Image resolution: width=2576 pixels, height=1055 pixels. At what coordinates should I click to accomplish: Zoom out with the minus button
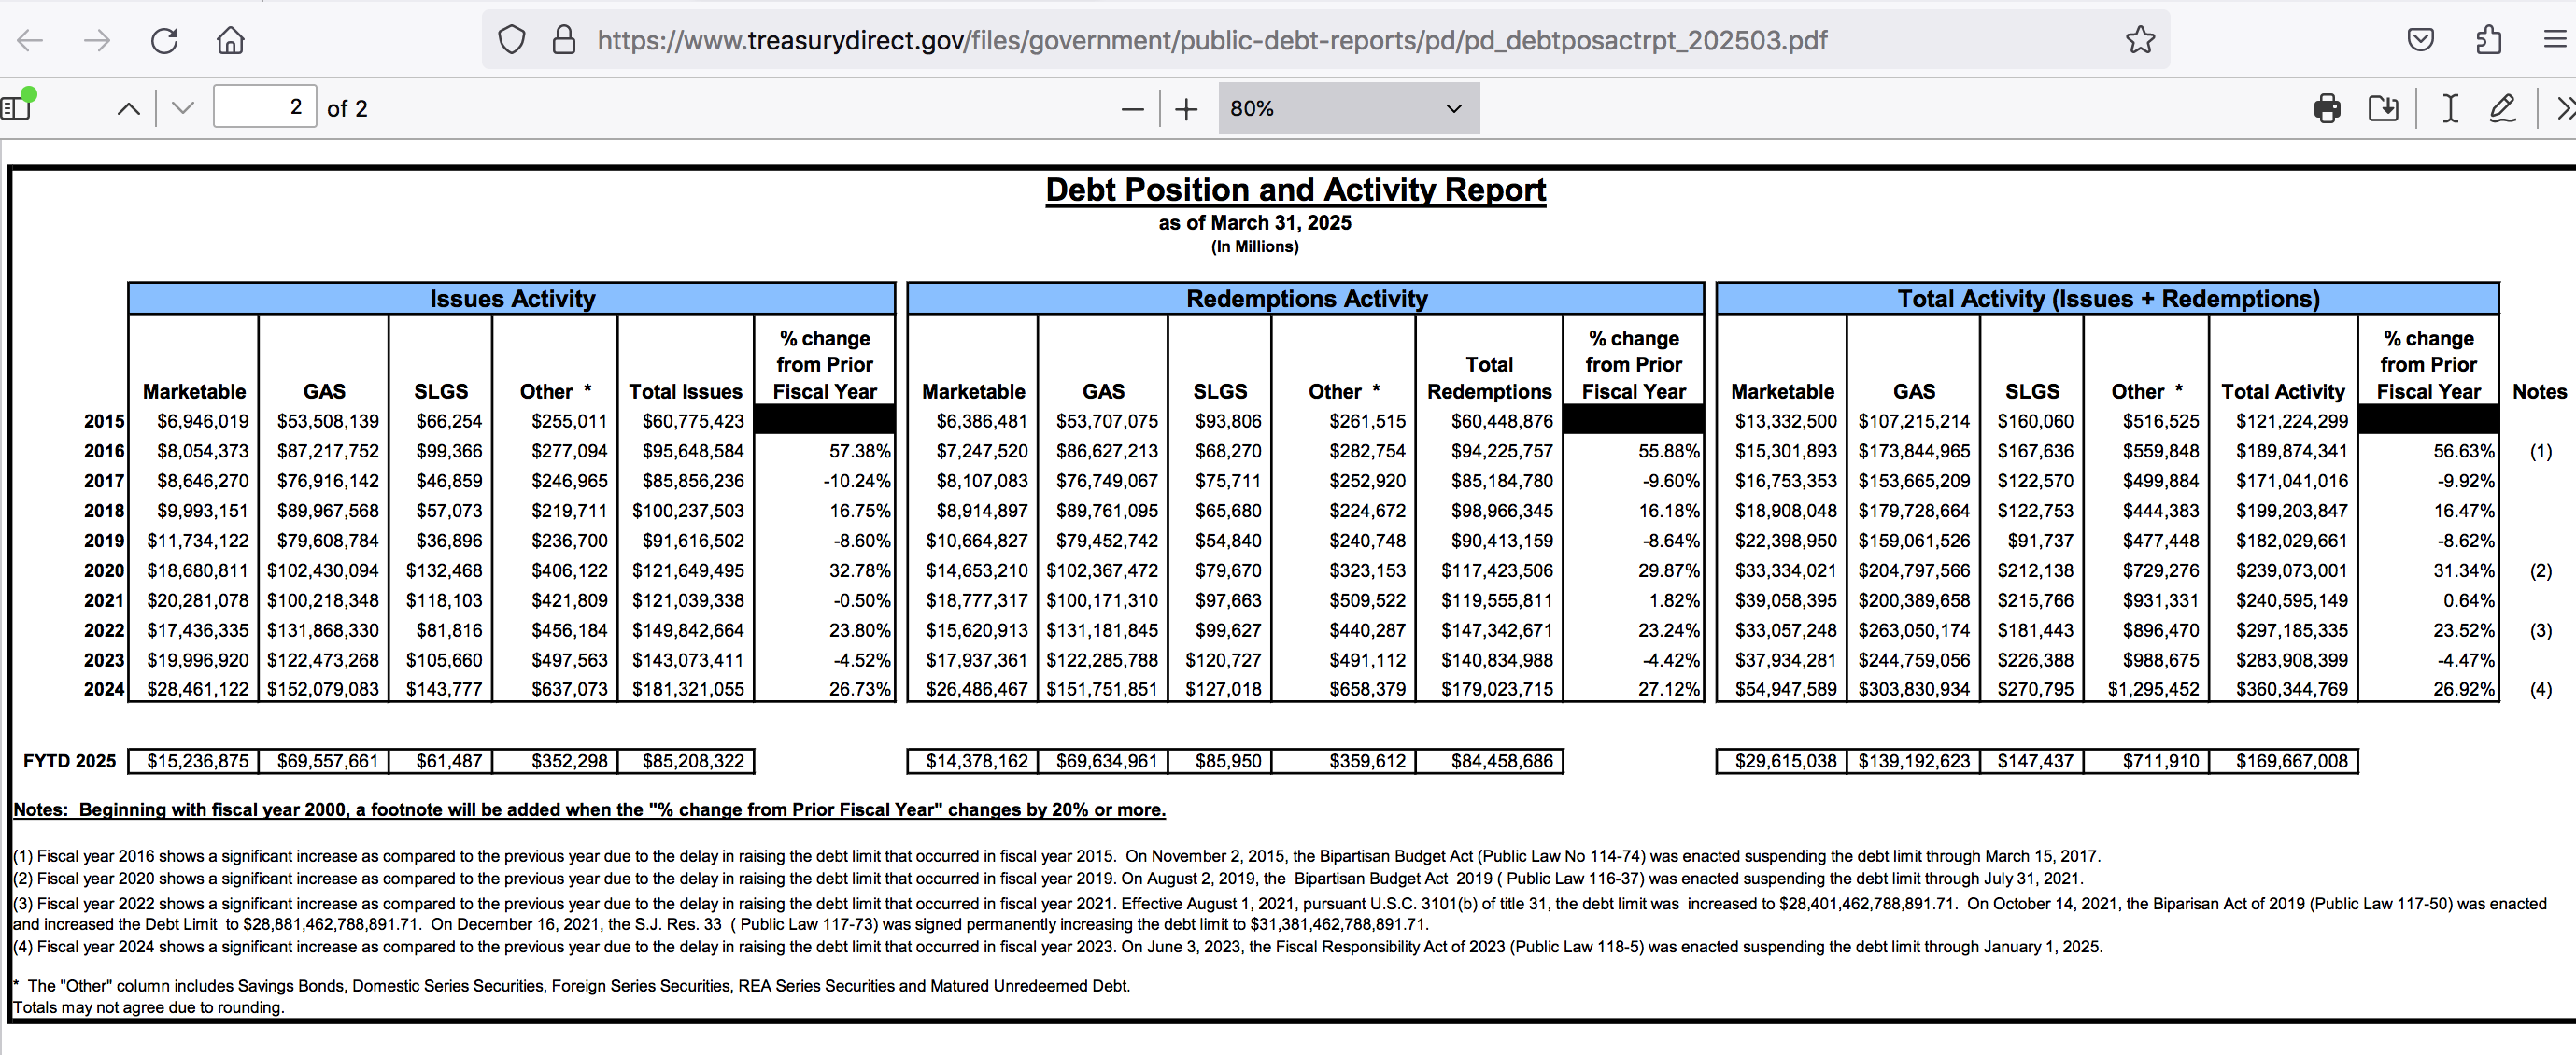coord(1132,108)
